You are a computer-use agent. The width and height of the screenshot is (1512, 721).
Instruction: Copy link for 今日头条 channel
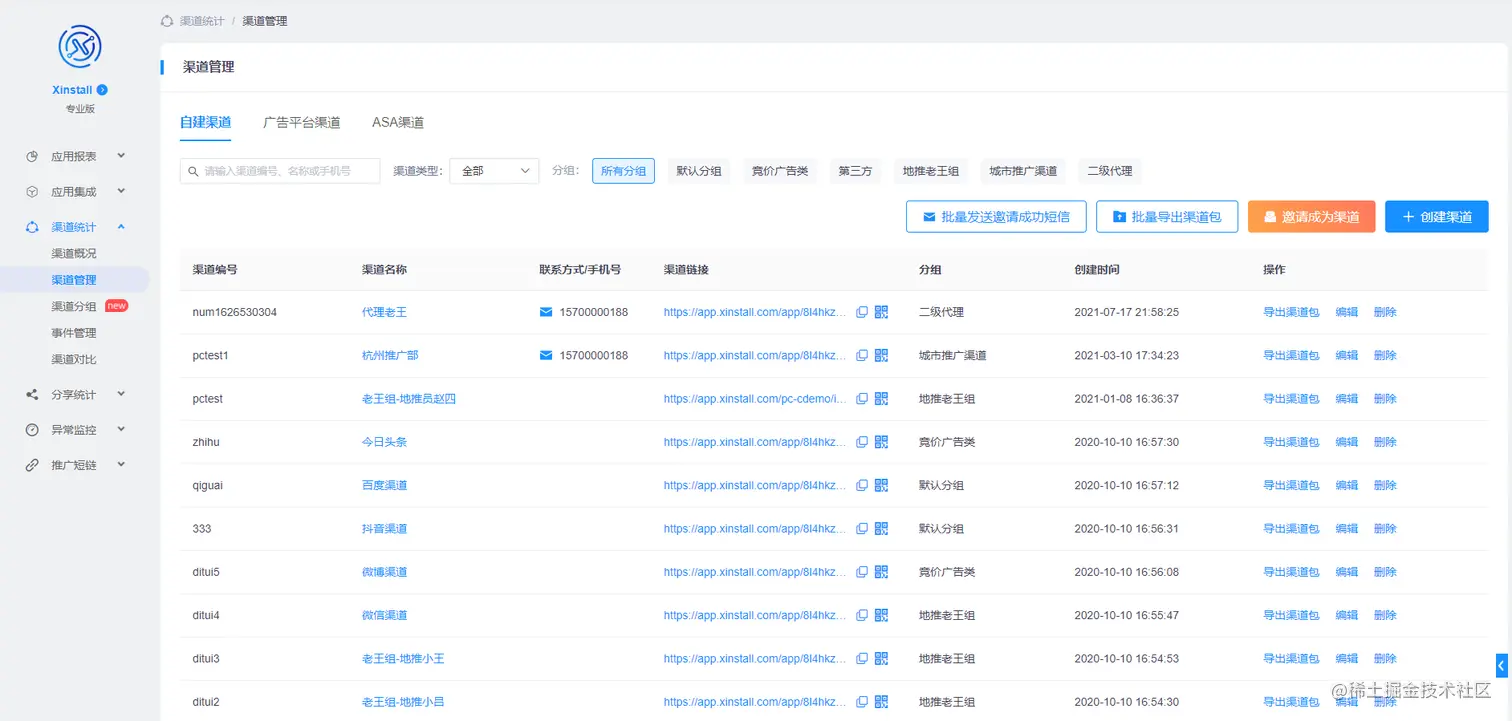pyautogui.click(x=862, y=442)
